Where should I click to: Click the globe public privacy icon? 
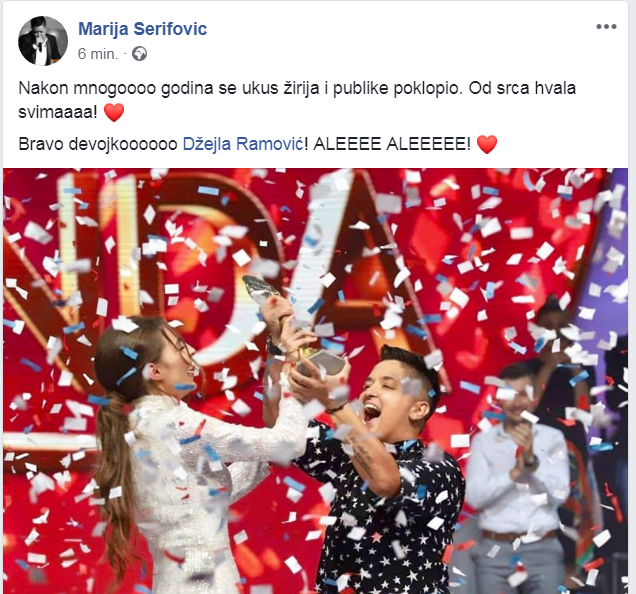click(x=140, y=54)
